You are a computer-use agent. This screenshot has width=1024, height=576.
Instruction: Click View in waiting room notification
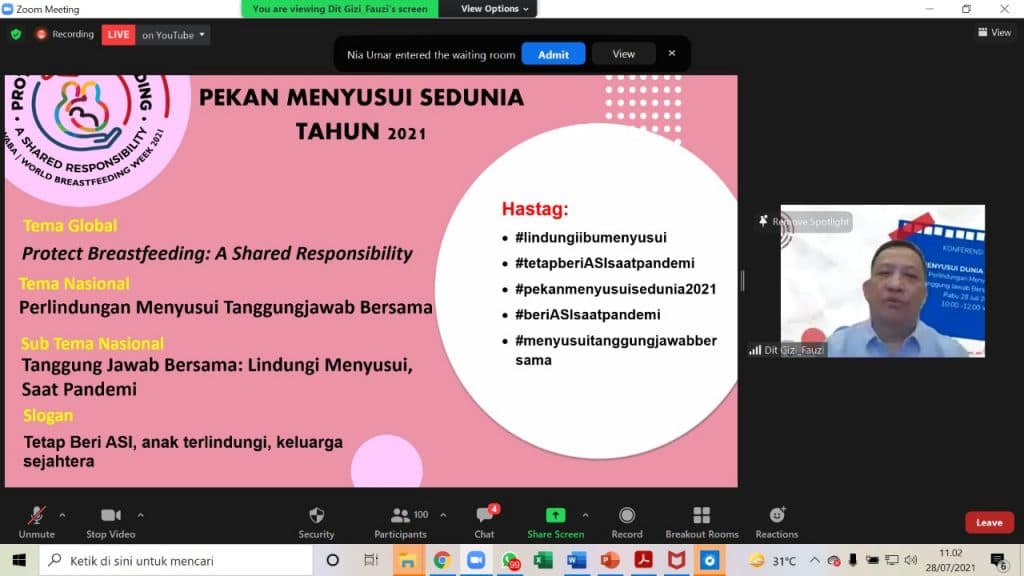click(624, 54)
